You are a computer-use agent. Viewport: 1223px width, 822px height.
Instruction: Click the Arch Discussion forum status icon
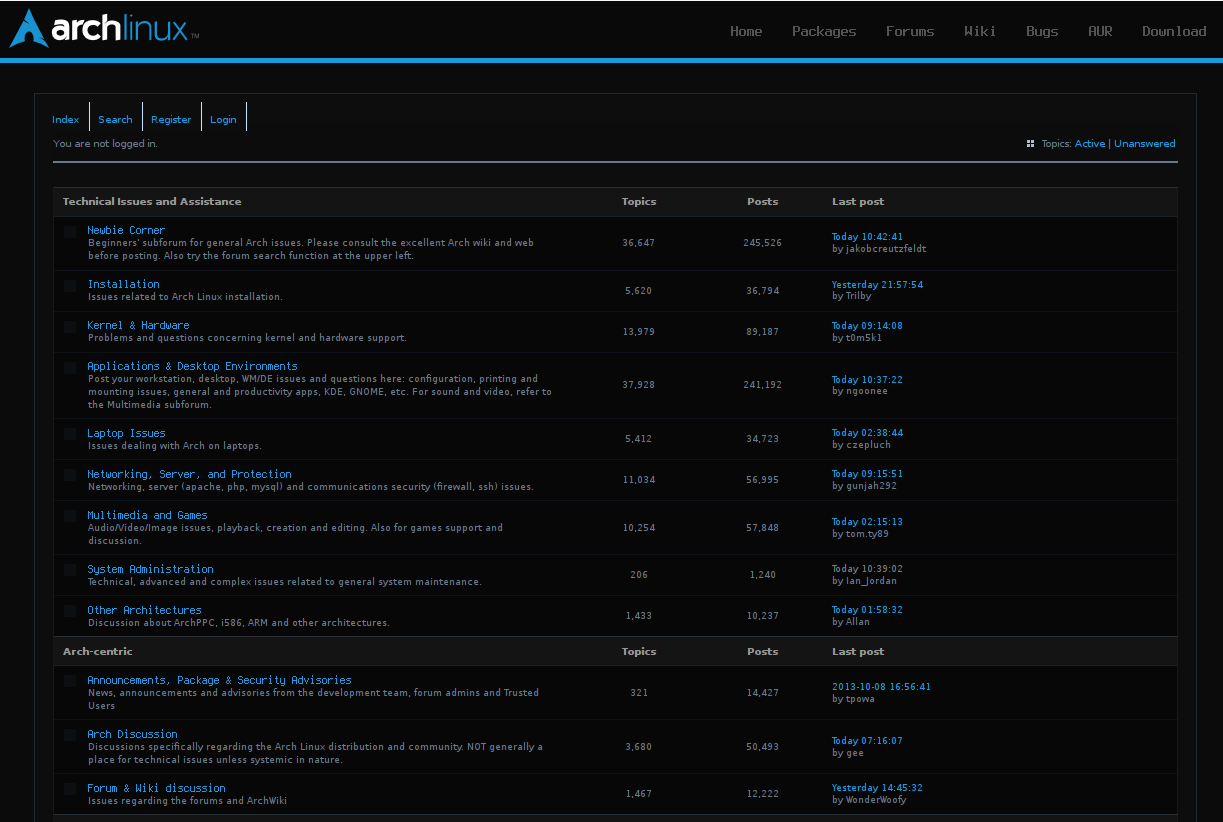70,735
